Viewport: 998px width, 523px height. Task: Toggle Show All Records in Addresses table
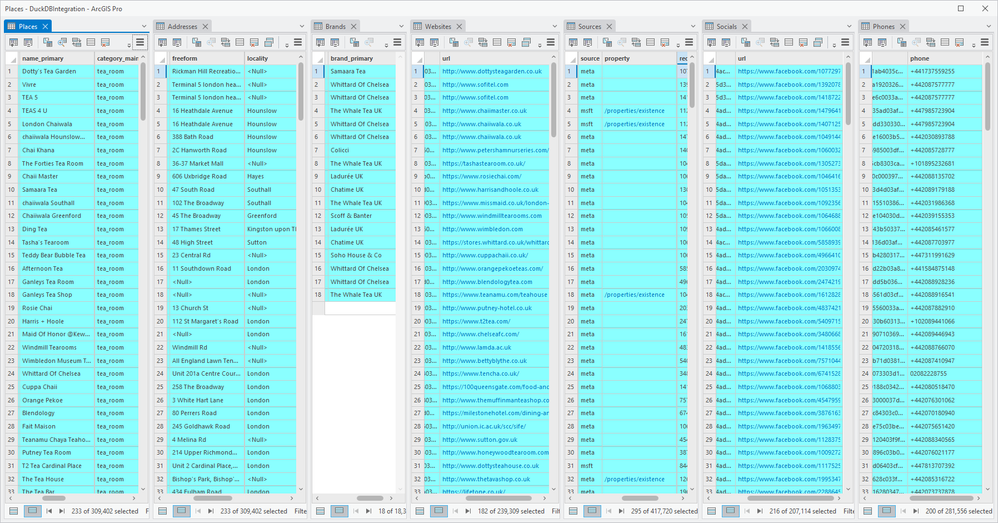[162, 511]
